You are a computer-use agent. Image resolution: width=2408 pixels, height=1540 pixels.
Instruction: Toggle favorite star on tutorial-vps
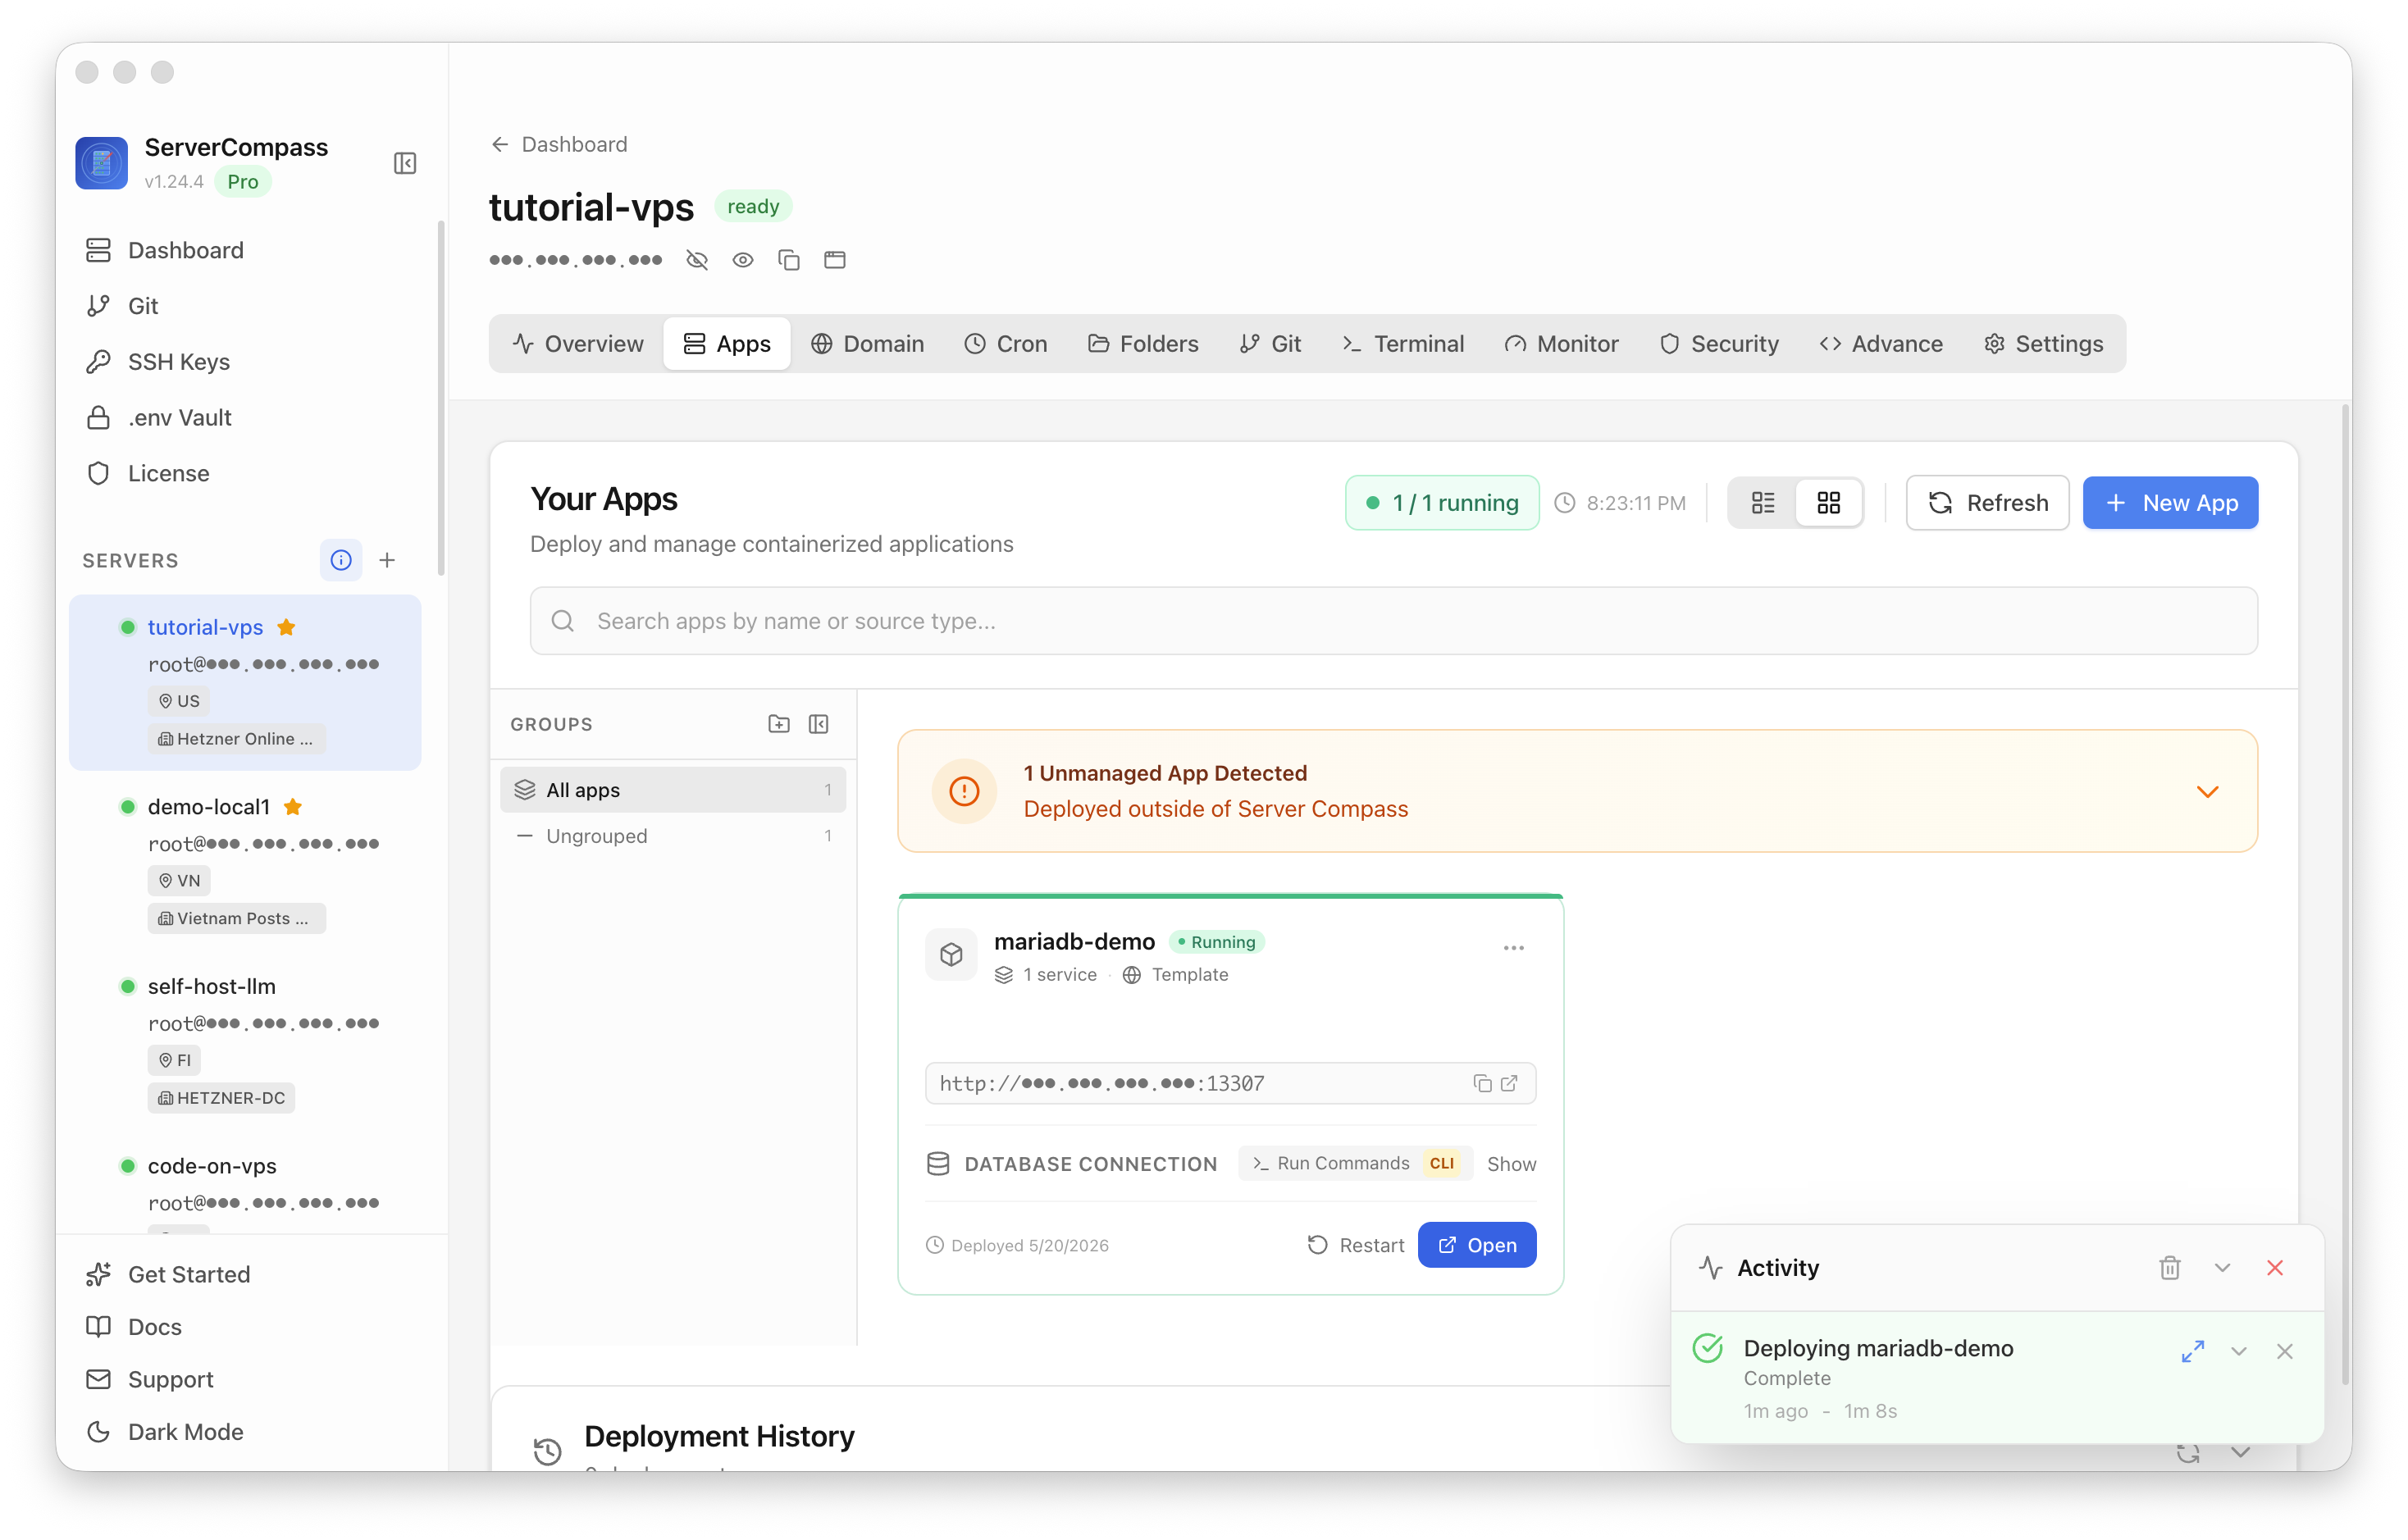coord(286,627)
